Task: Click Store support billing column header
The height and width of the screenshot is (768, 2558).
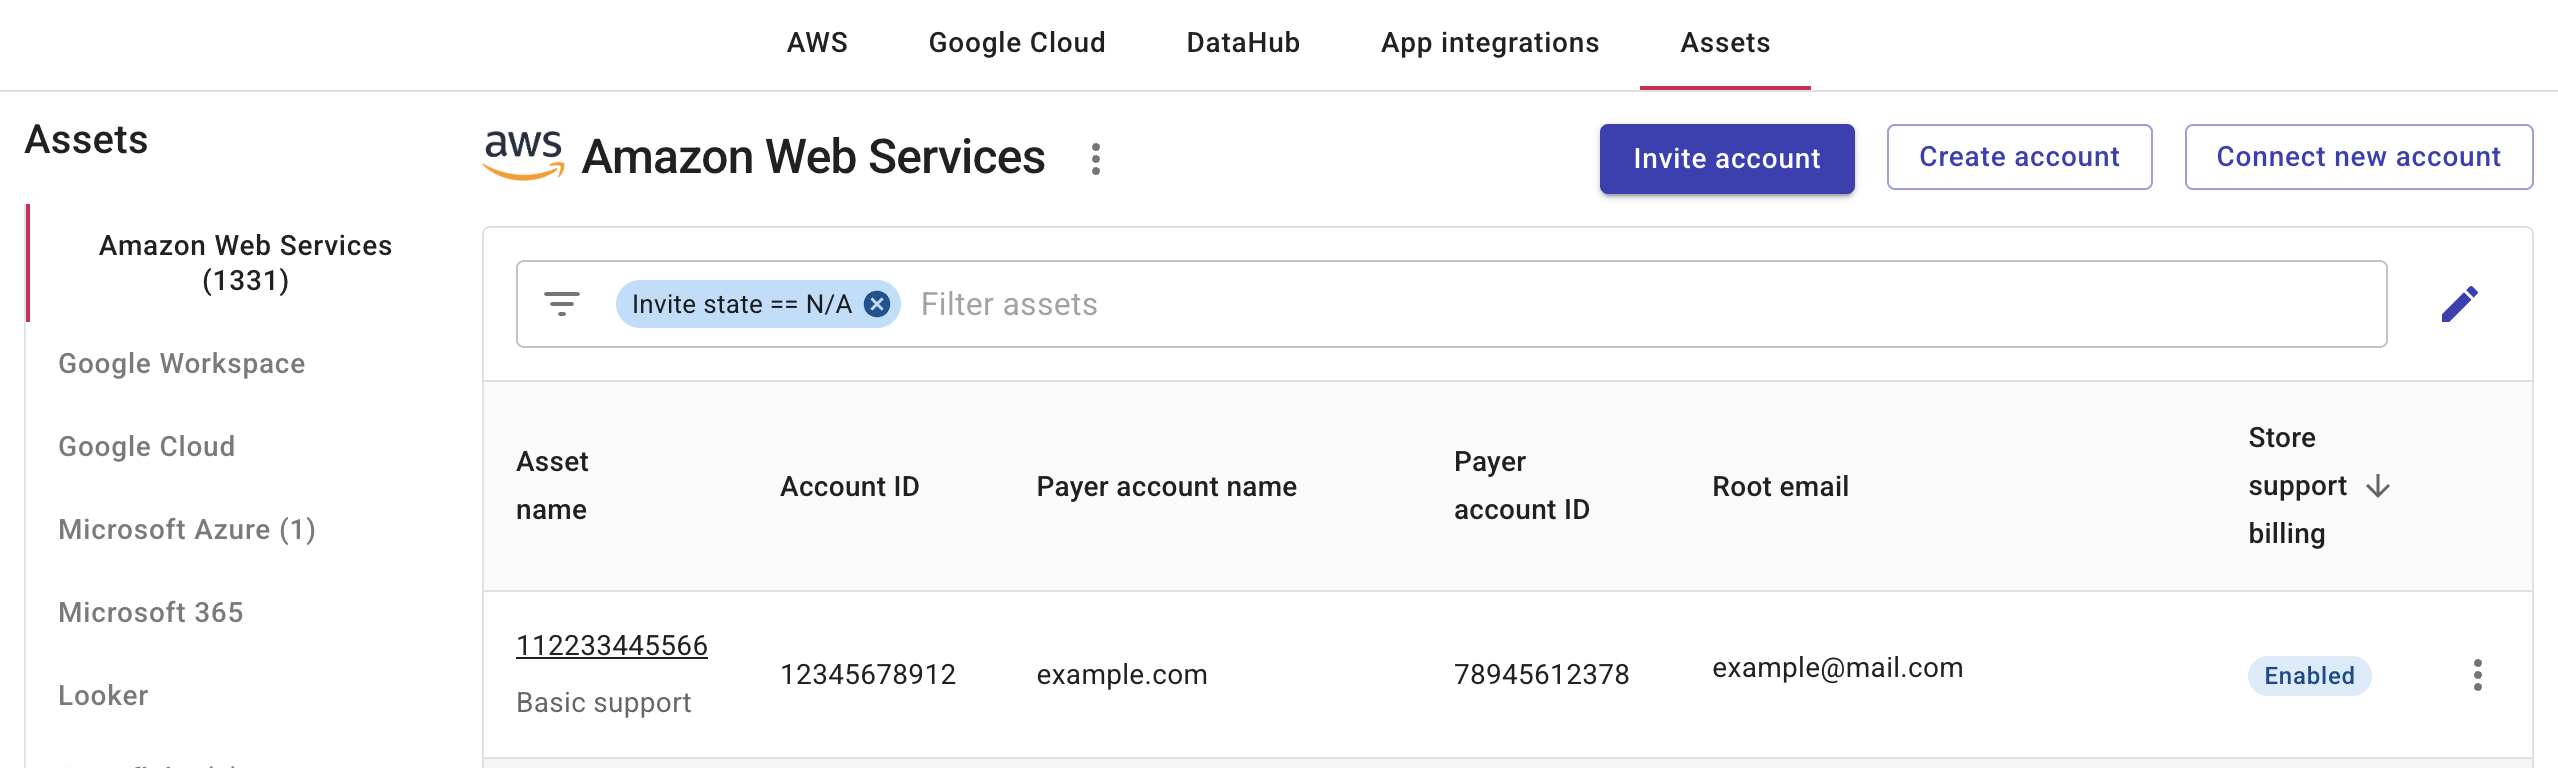Action: 2297,486
